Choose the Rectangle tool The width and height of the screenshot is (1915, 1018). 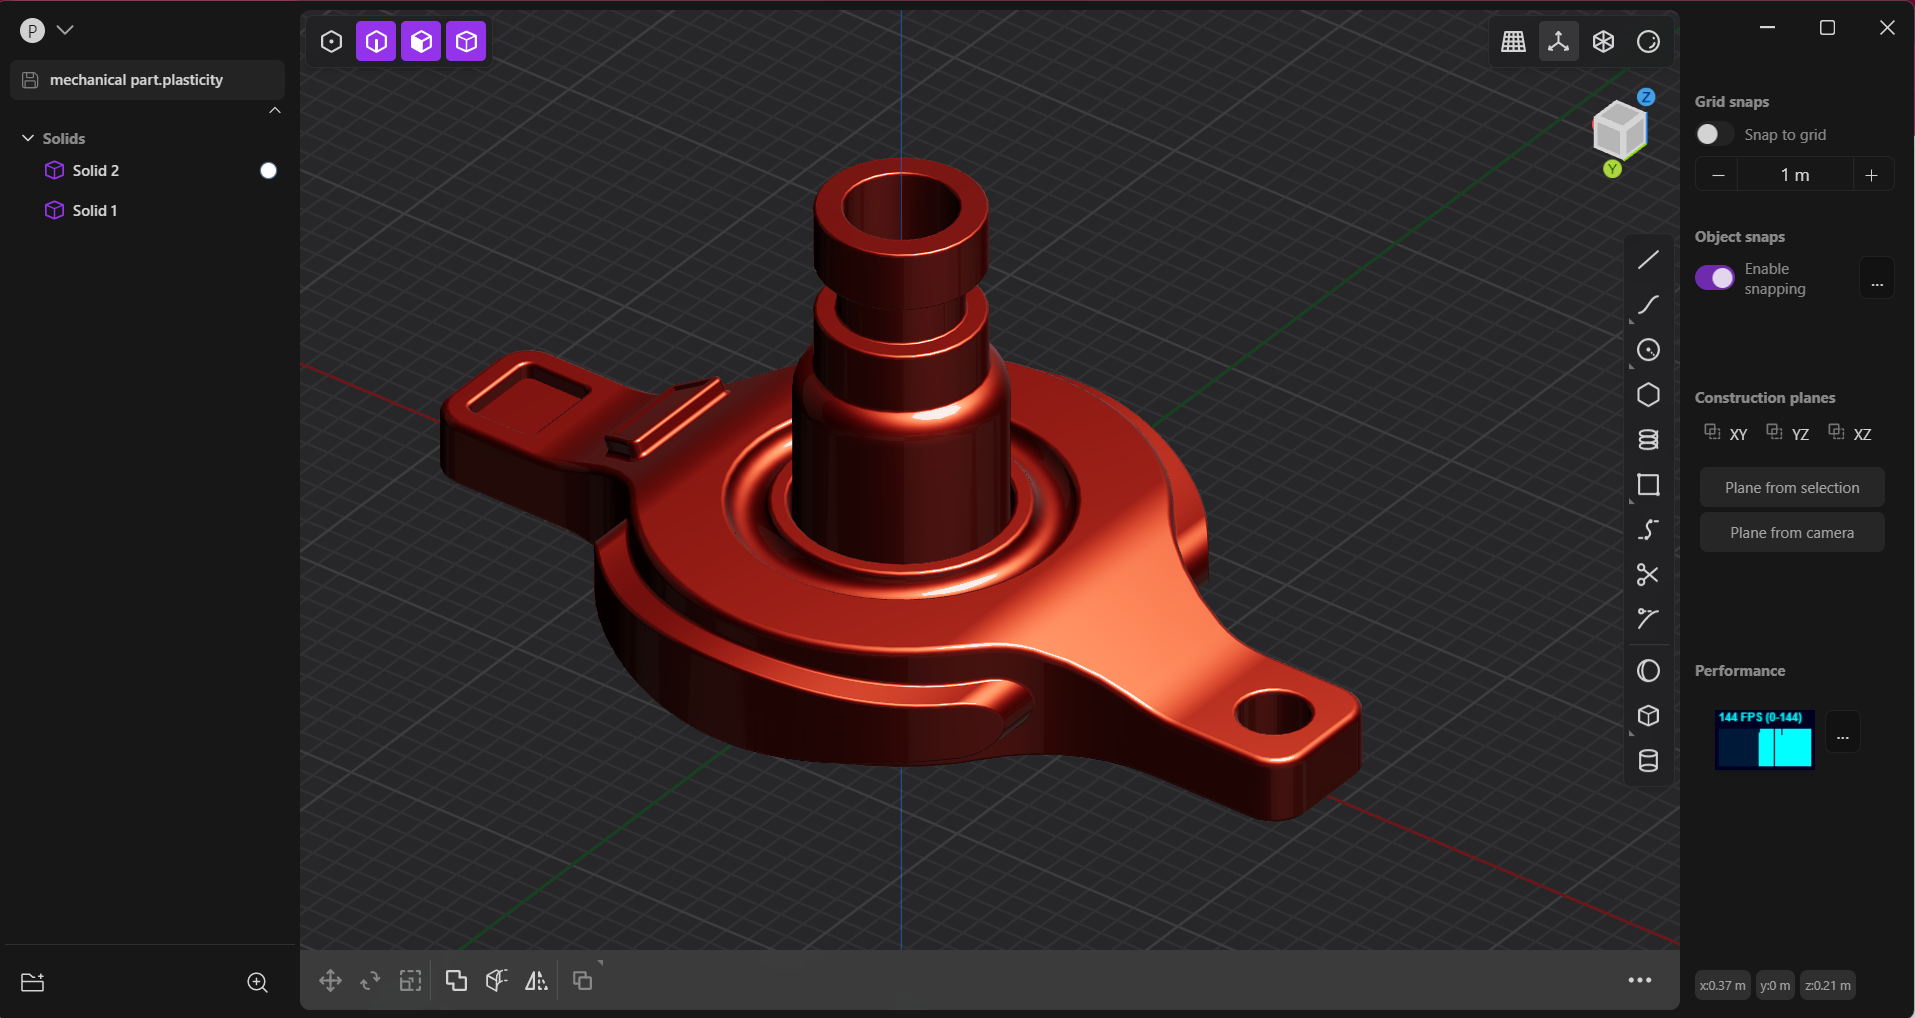pyautogui.click(x=1649, y=485)
